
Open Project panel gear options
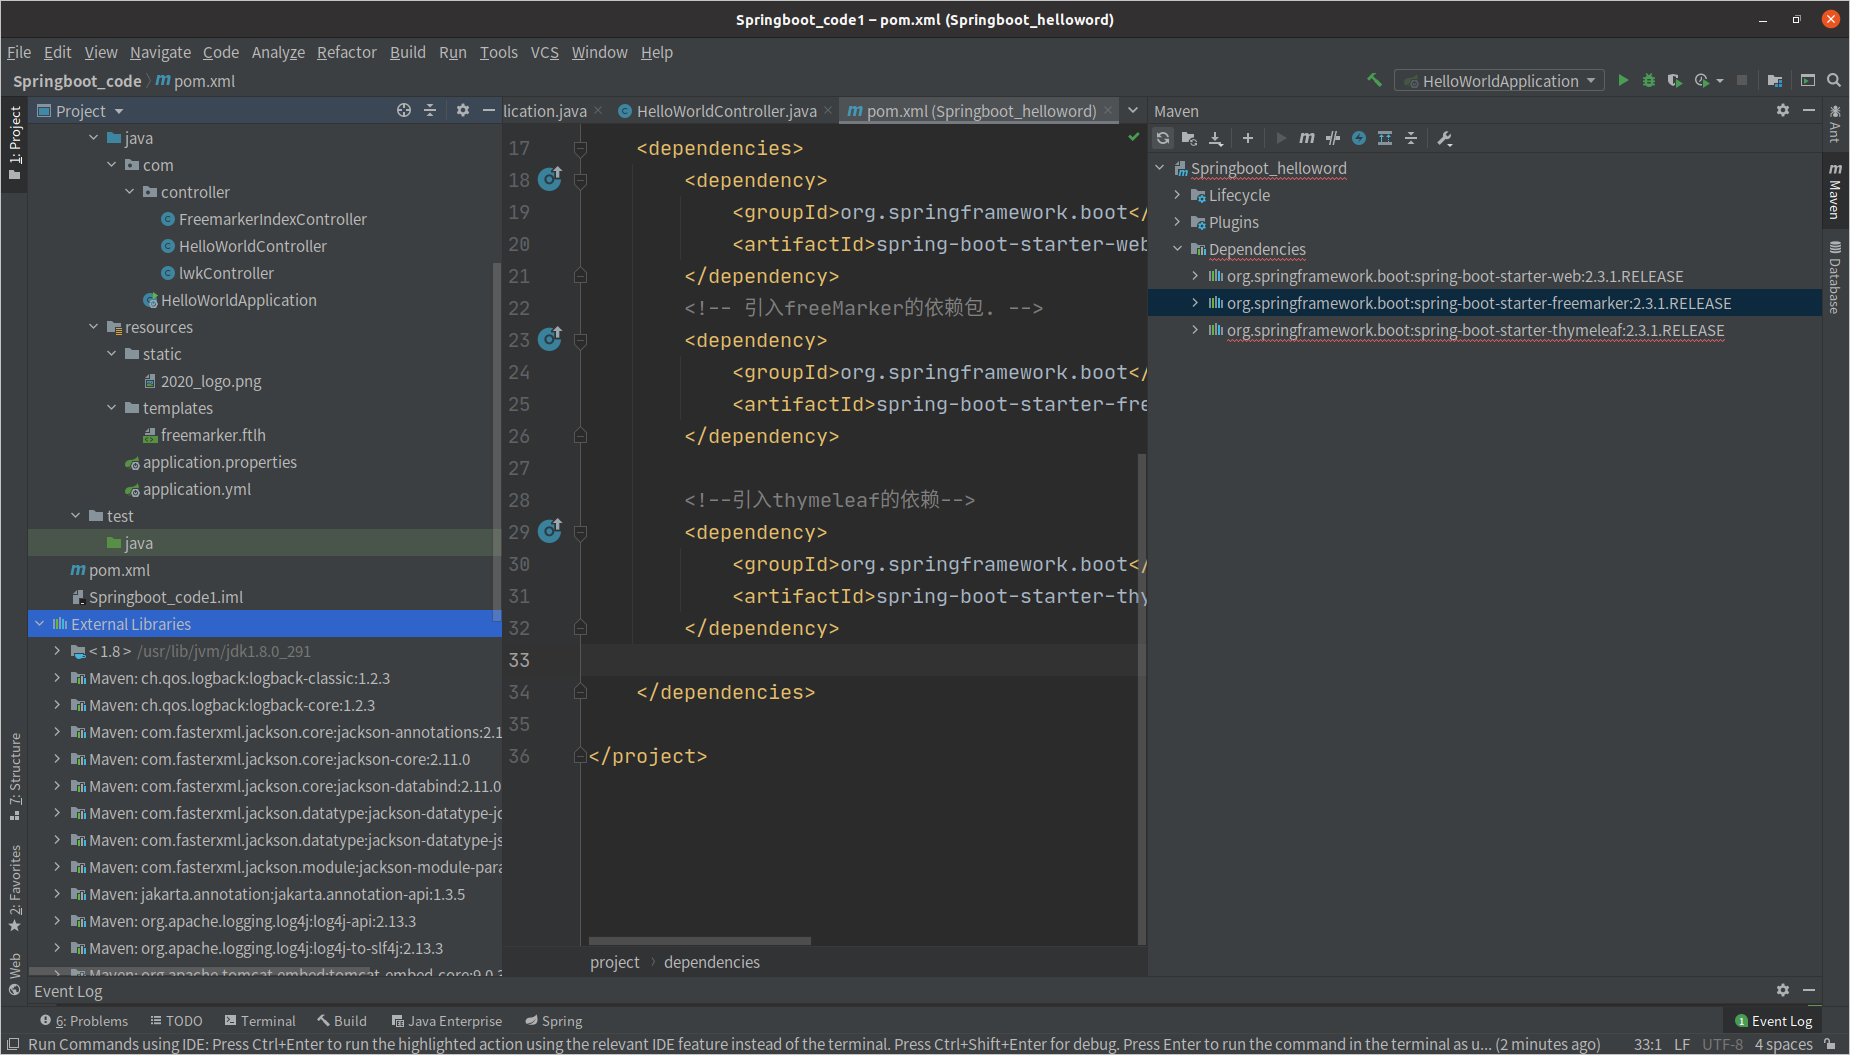point(463,110)
